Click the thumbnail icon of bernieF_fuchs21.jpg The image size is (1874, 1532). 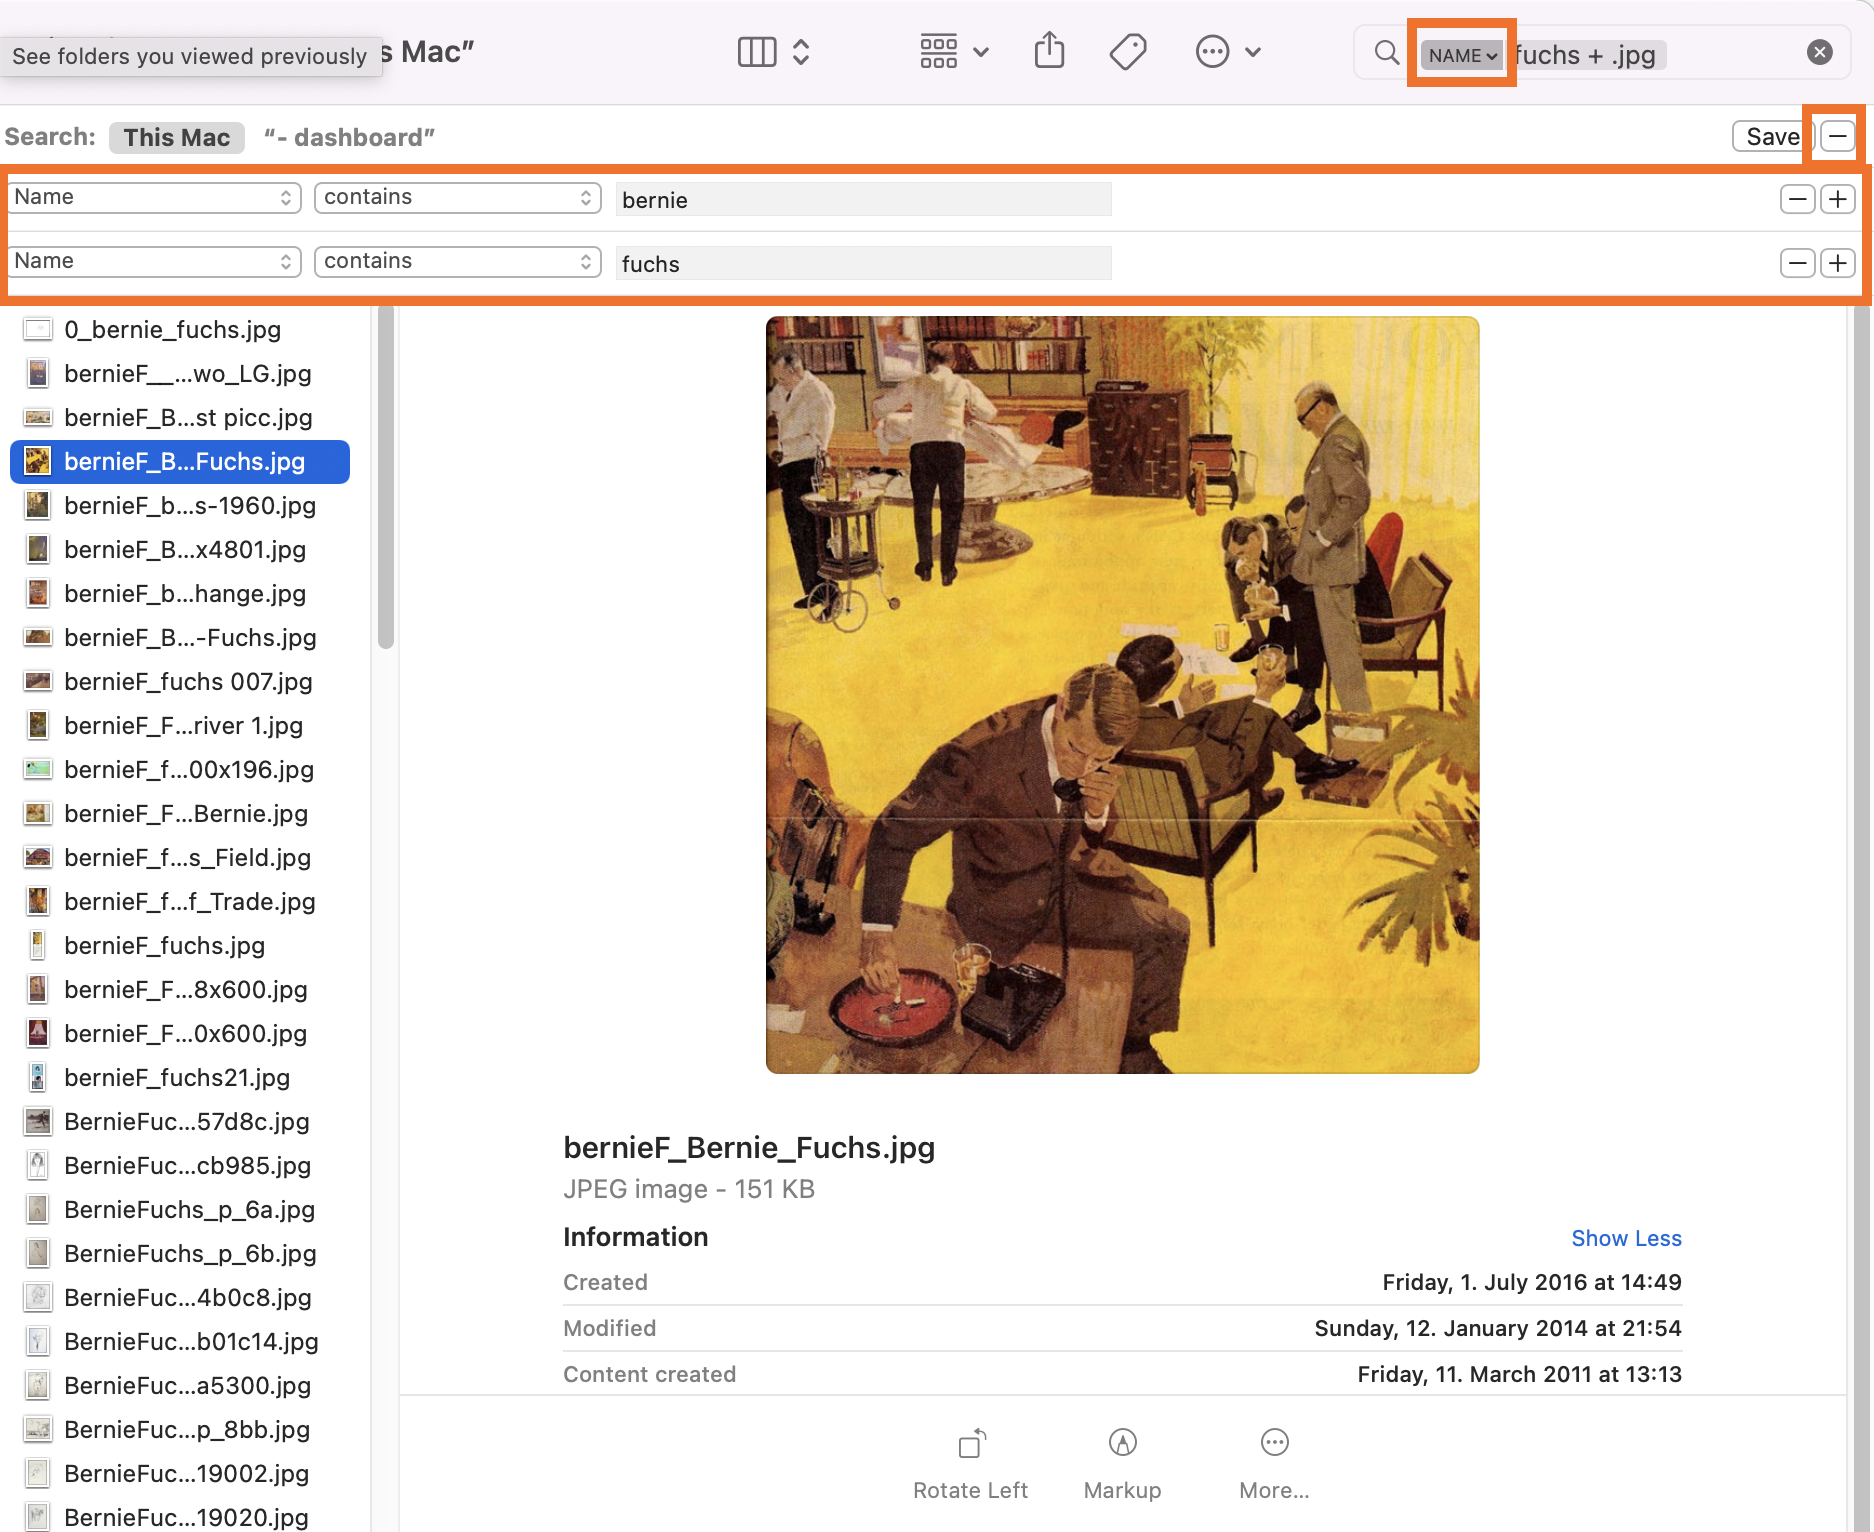pyautogui.click(x=38, y=1078)
